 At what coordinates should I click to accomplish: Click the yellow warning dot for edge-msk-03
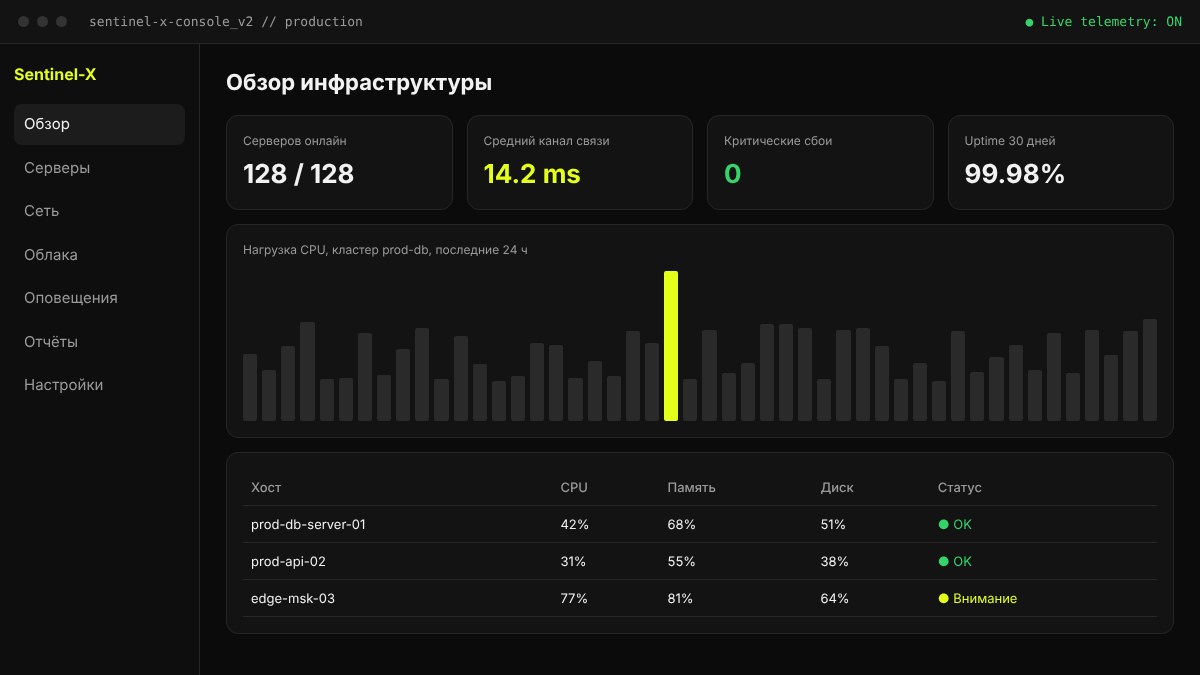pos(943,598)
